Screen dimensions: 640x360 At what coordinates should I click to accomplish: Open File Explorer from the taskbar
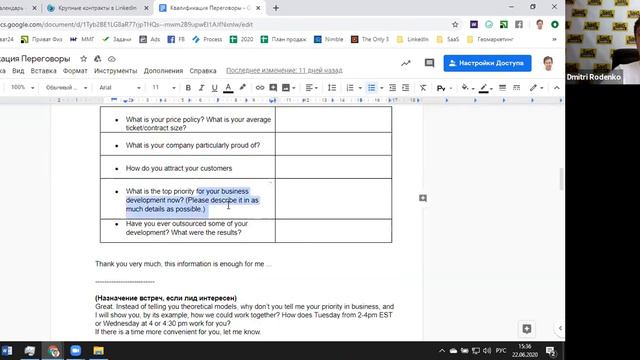click(98, 351)
